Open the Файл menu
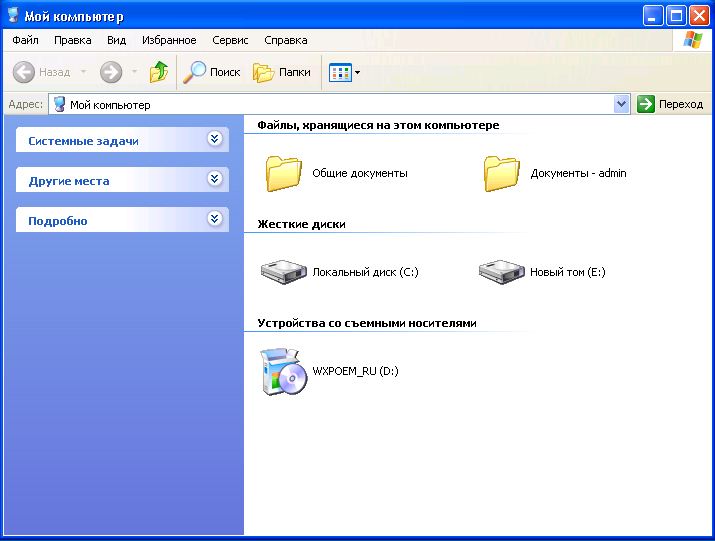This screenshot has height=541, width=715. coord(26,40)
